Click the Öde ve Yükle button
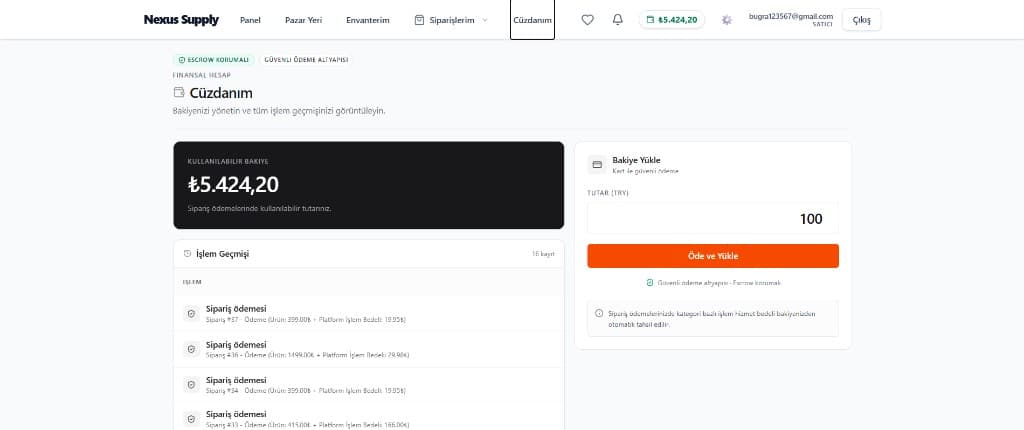 pos(712,256)
